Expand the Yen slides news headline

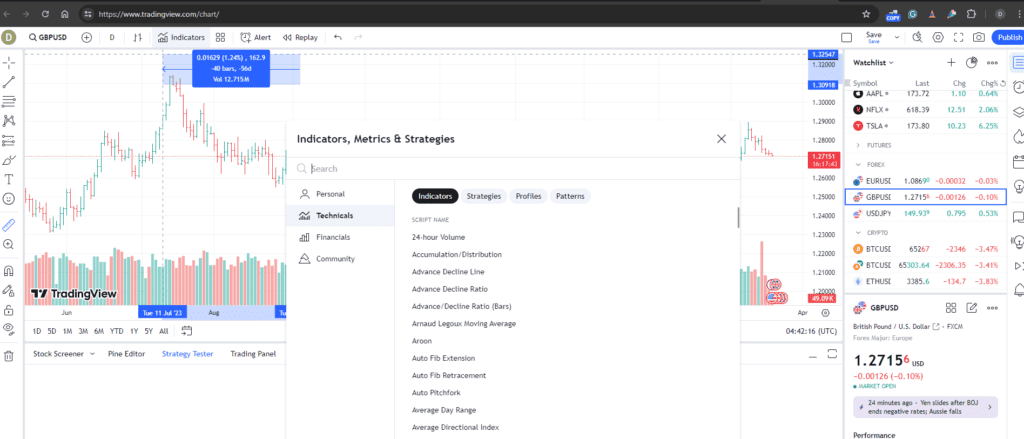point(925,406)
